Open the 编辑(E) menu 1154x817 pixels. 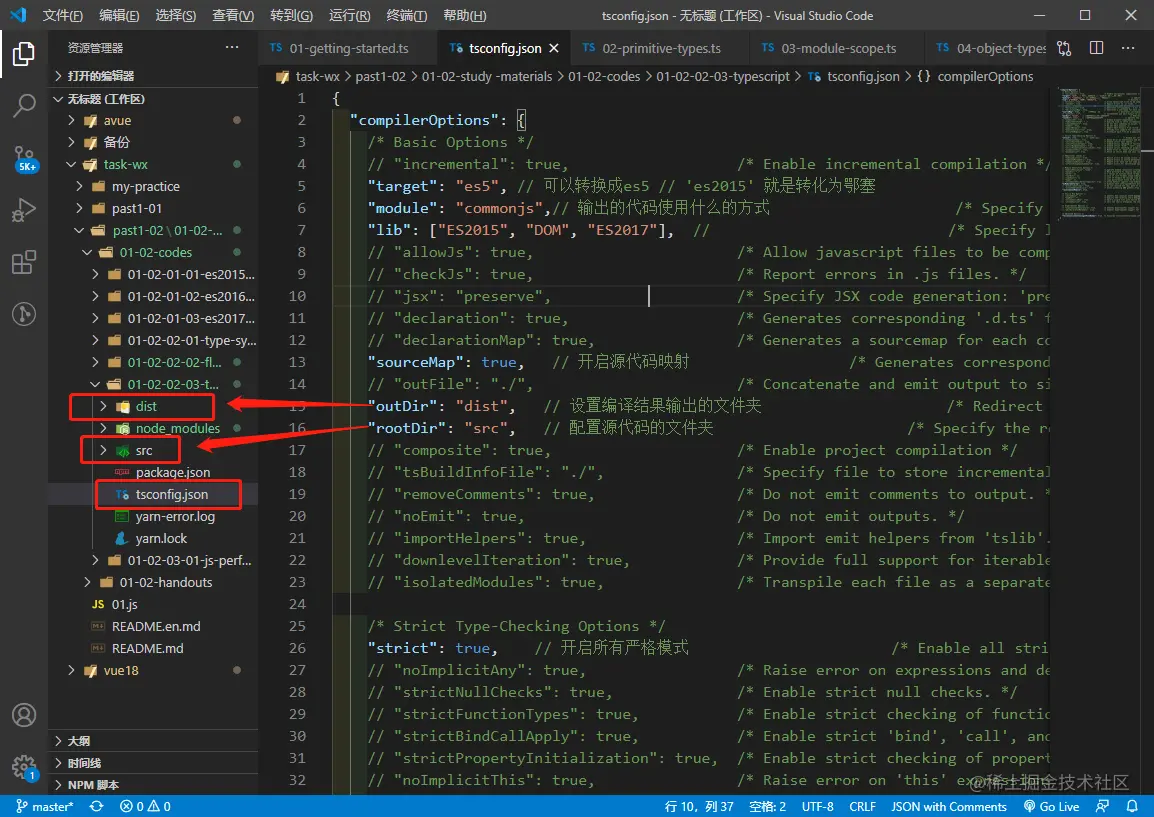click(119, 15)
